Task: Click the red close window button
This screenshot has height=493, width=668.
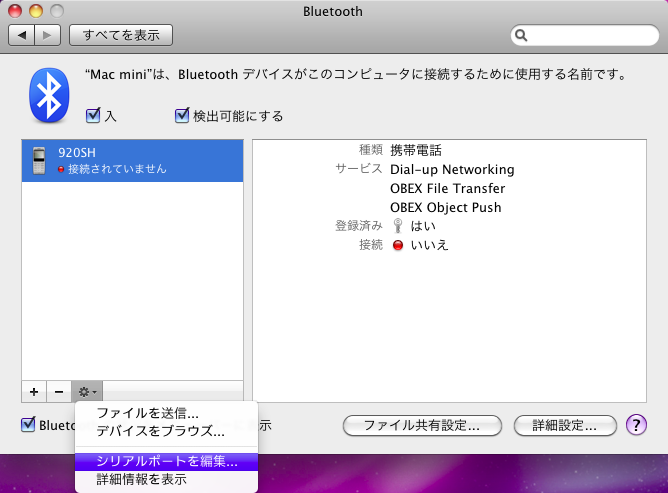Action: [15, 11]
